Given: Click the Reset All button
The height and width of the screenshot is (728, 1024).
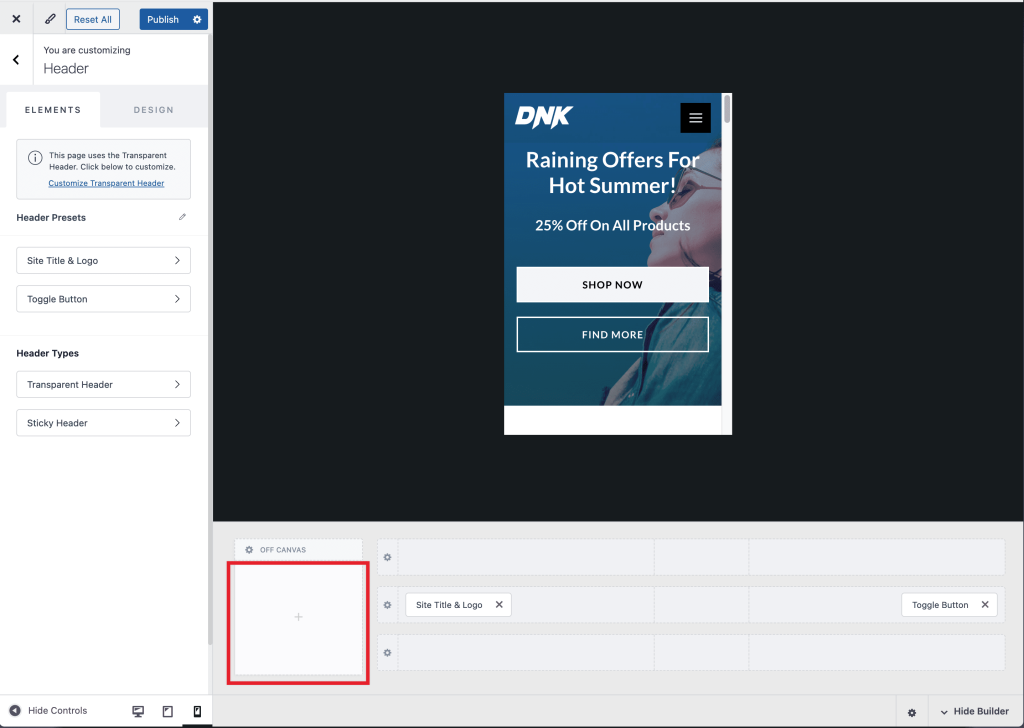Looking at the screenshot, I should point(93,19).
